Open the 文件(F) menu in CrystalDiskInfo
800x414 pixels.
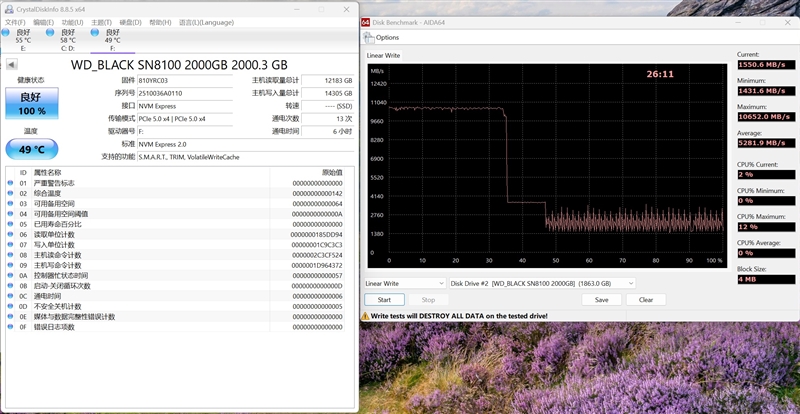[x=15, y=22]
